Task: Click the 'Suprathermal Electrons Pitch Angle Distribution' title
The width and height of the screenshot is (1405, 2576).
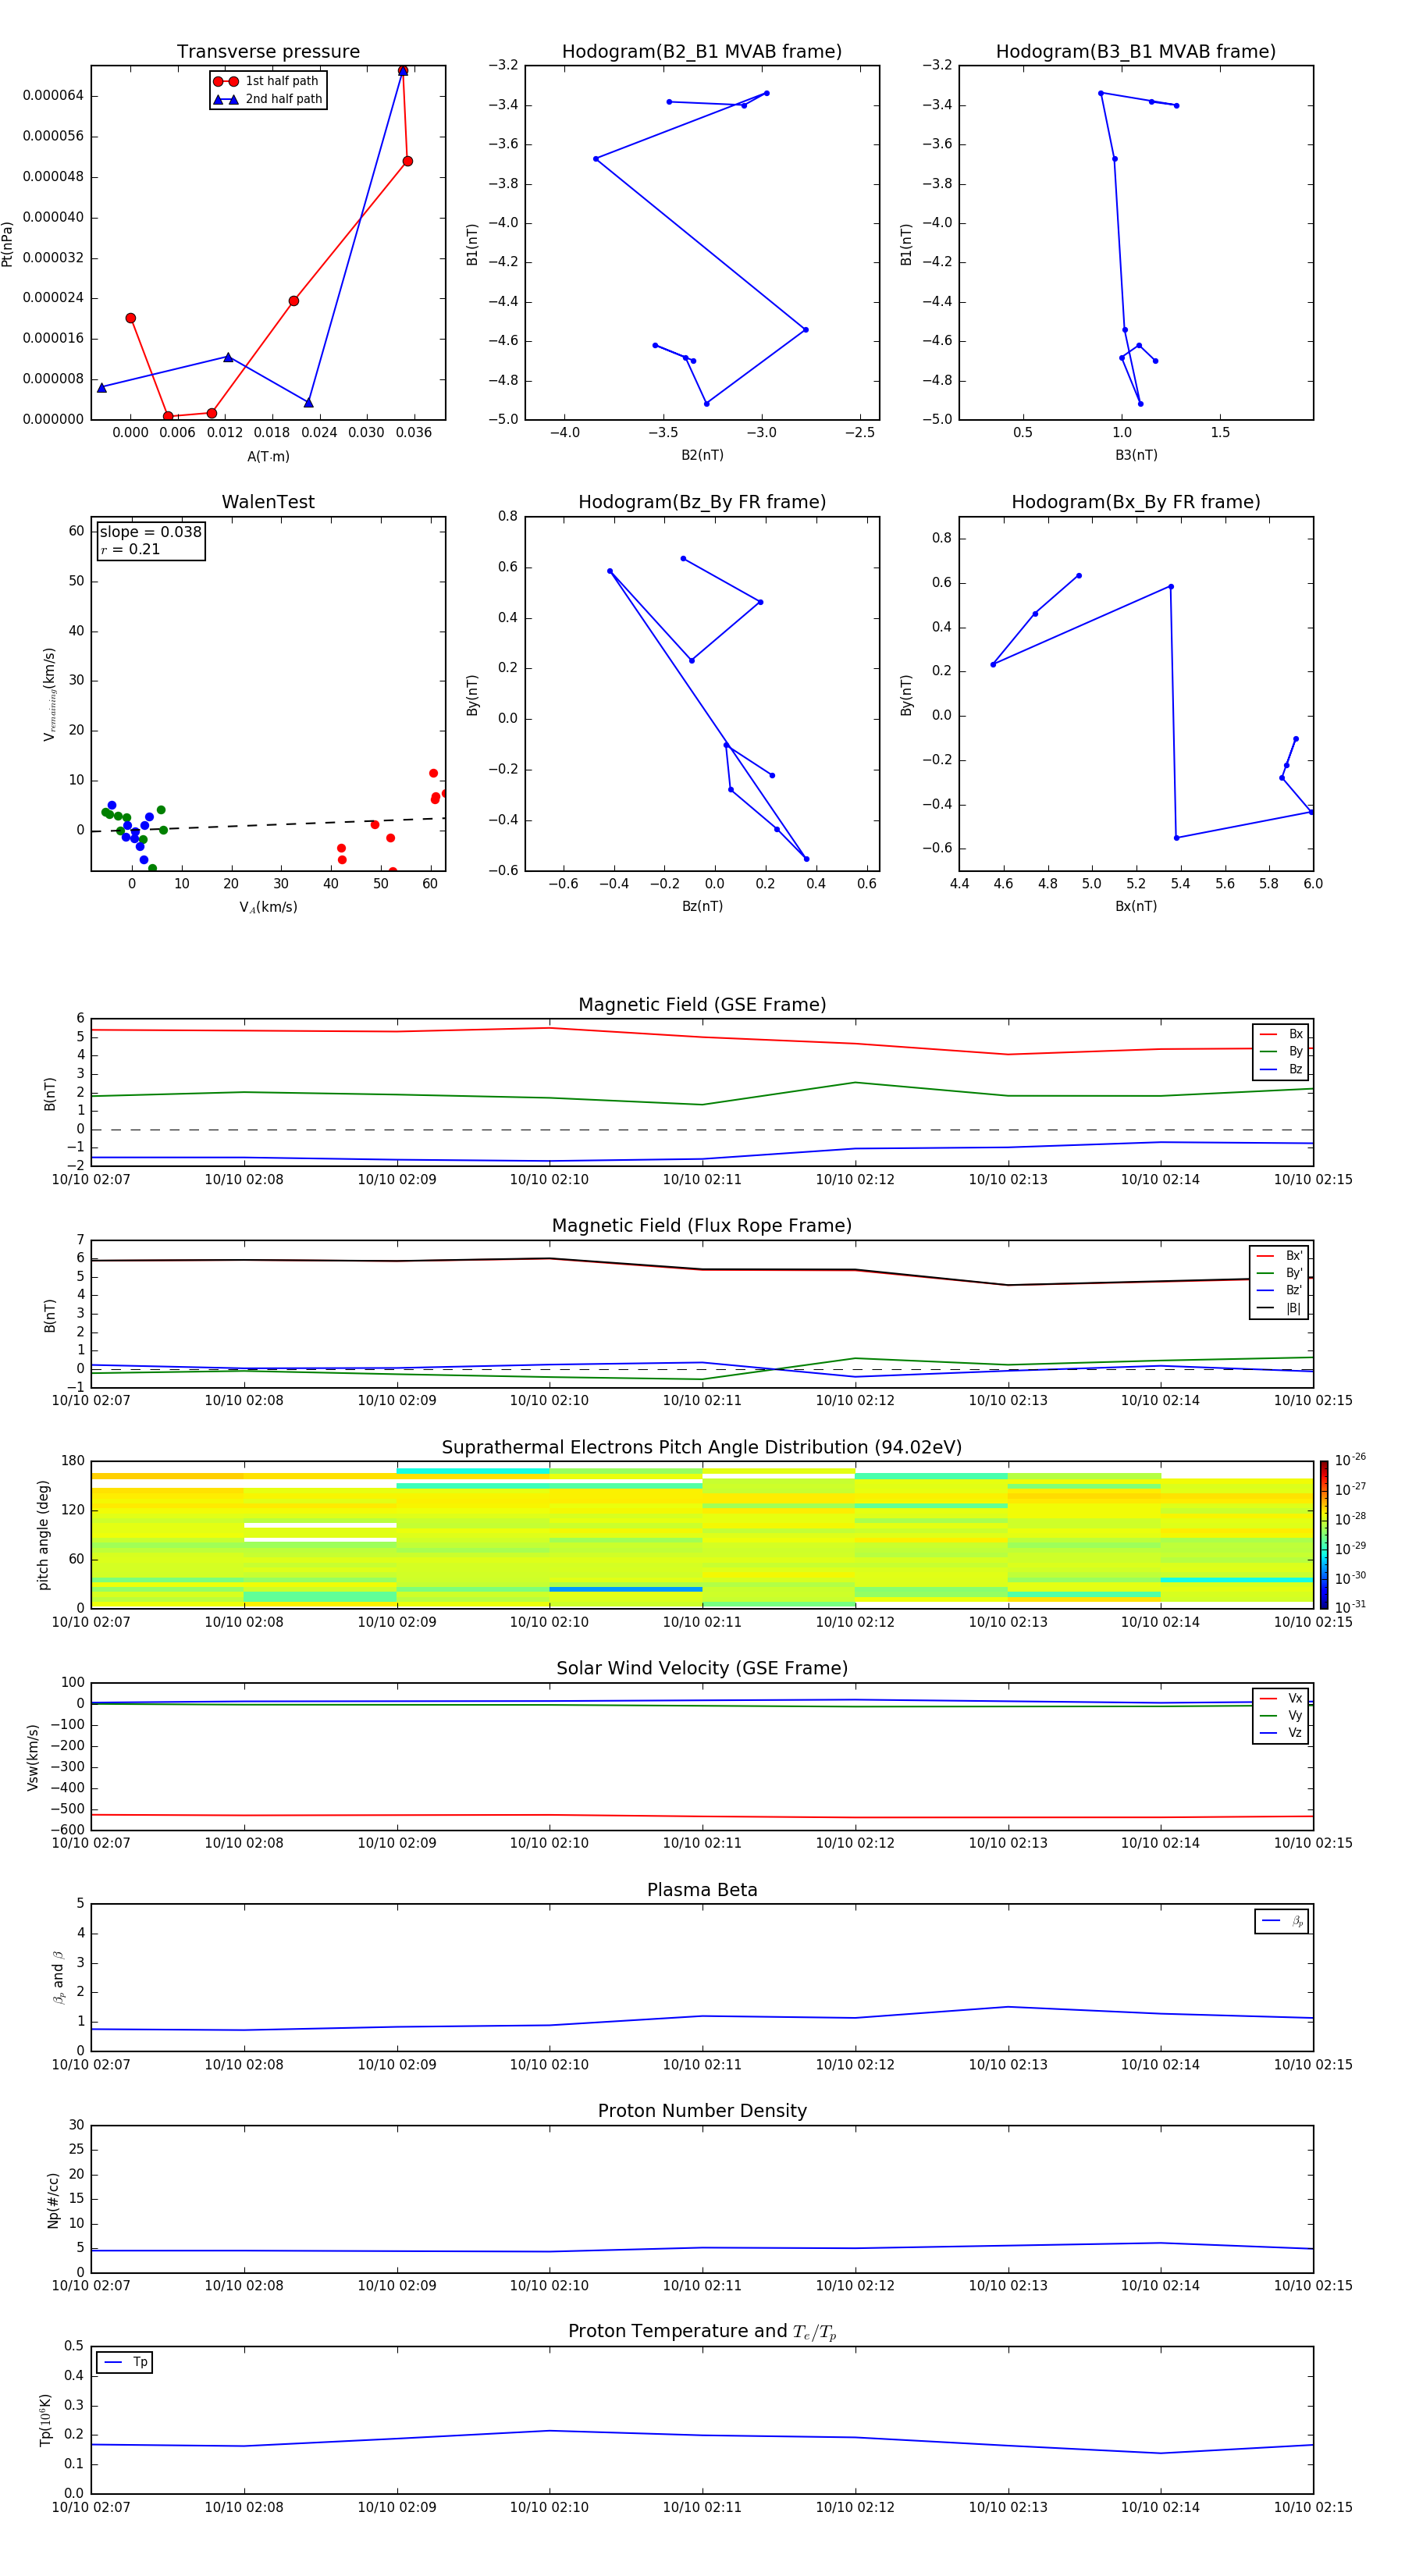Action: (x=702, y=1448)
